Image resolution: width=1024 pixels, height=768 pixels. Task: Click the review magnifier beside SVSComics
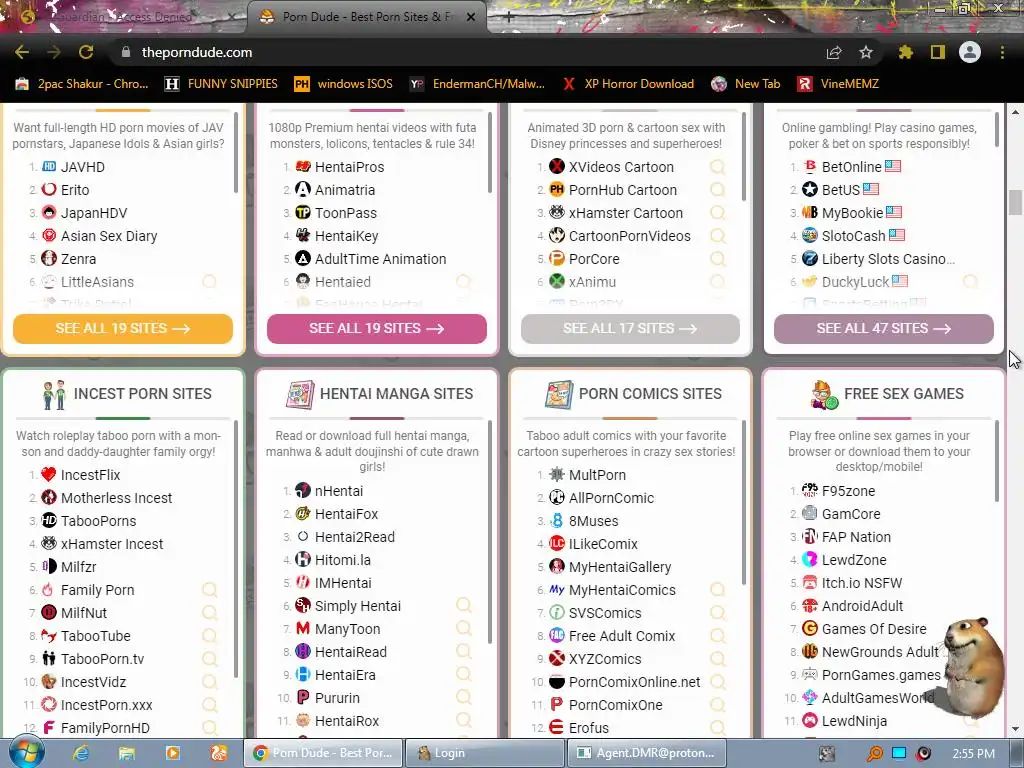717,613
